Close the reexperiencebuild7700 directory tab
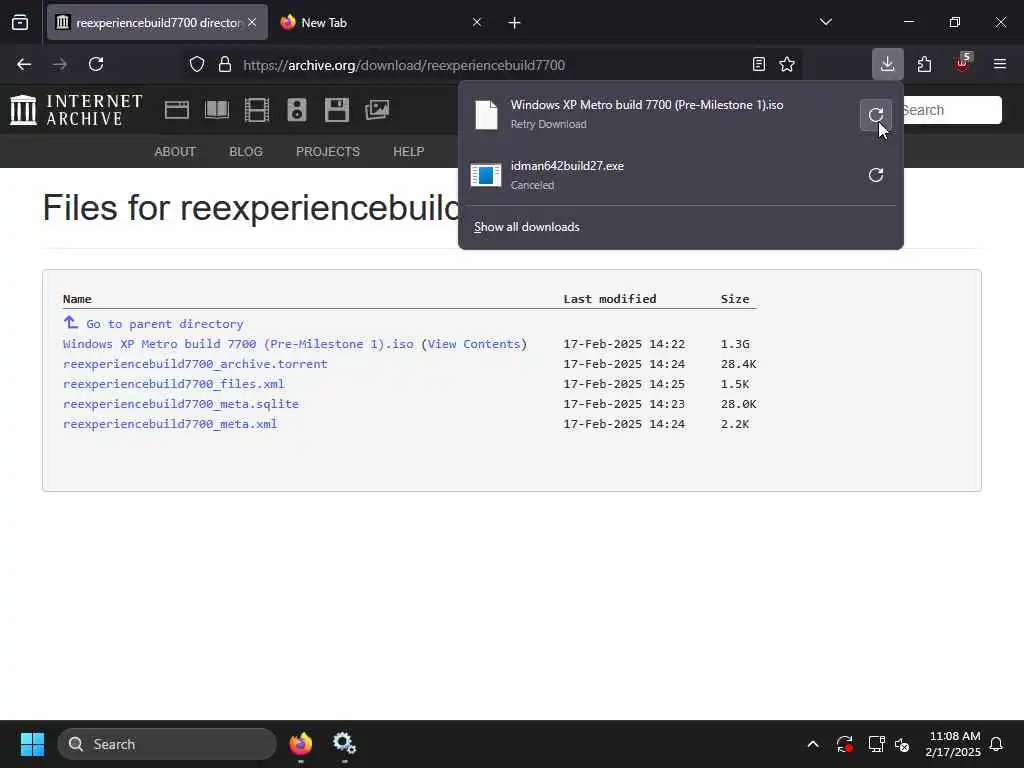The height and width of the screenshot is (768, 1024). click(x=252, y=22)
